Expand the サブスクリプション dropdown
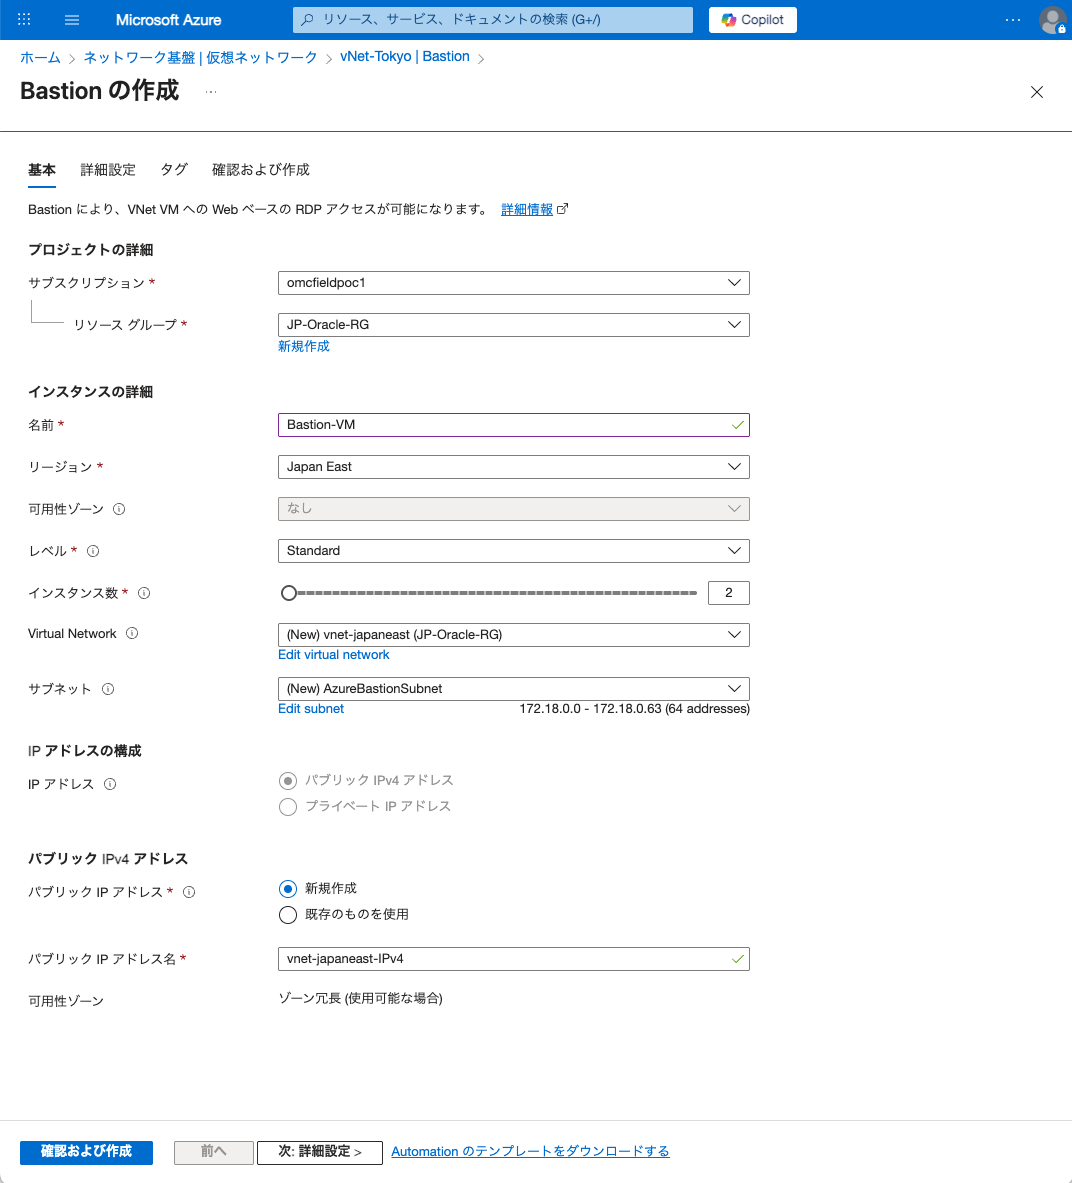Viewport: 1072px width, 1183px height. click(514, 283)
